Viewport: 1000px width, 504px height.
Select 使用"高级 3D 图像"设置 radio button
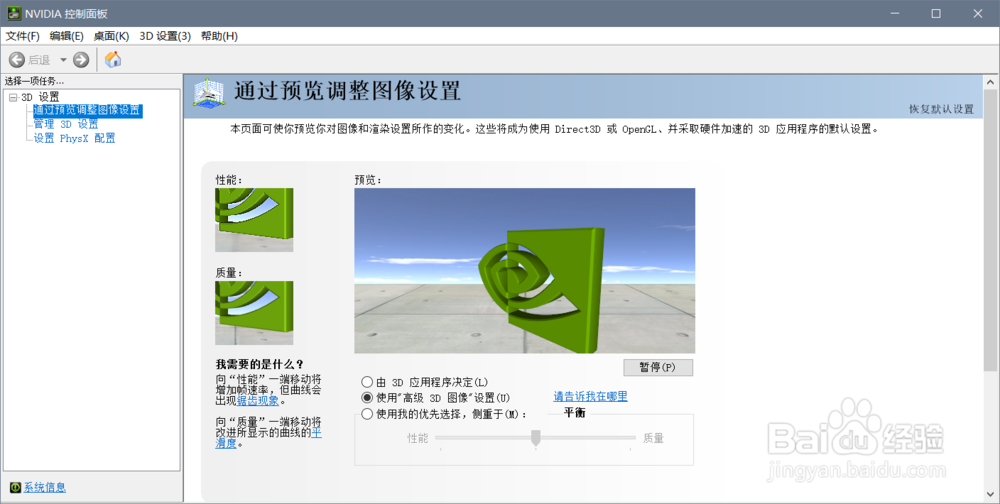click(x=367, y=397)
